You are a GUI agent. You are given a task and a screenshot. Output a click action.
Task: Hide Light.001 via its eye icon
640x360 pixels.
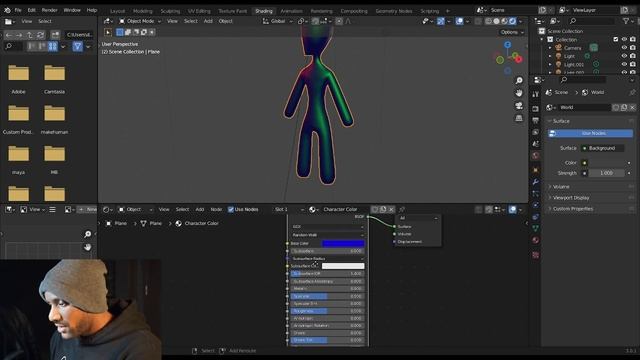pyautogui.click(x=624, y=64)
